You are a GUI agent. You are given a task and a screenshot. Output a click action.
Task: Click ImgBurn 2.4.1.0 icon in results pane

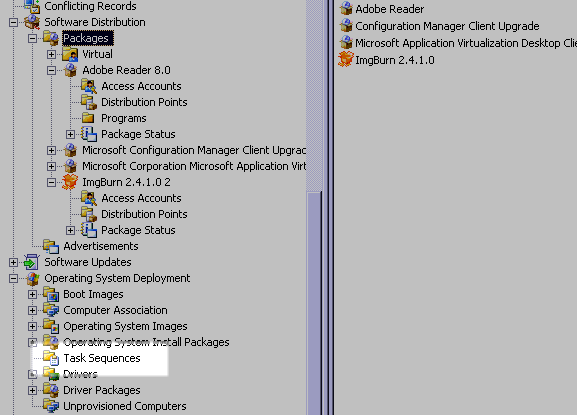(346, 60)
